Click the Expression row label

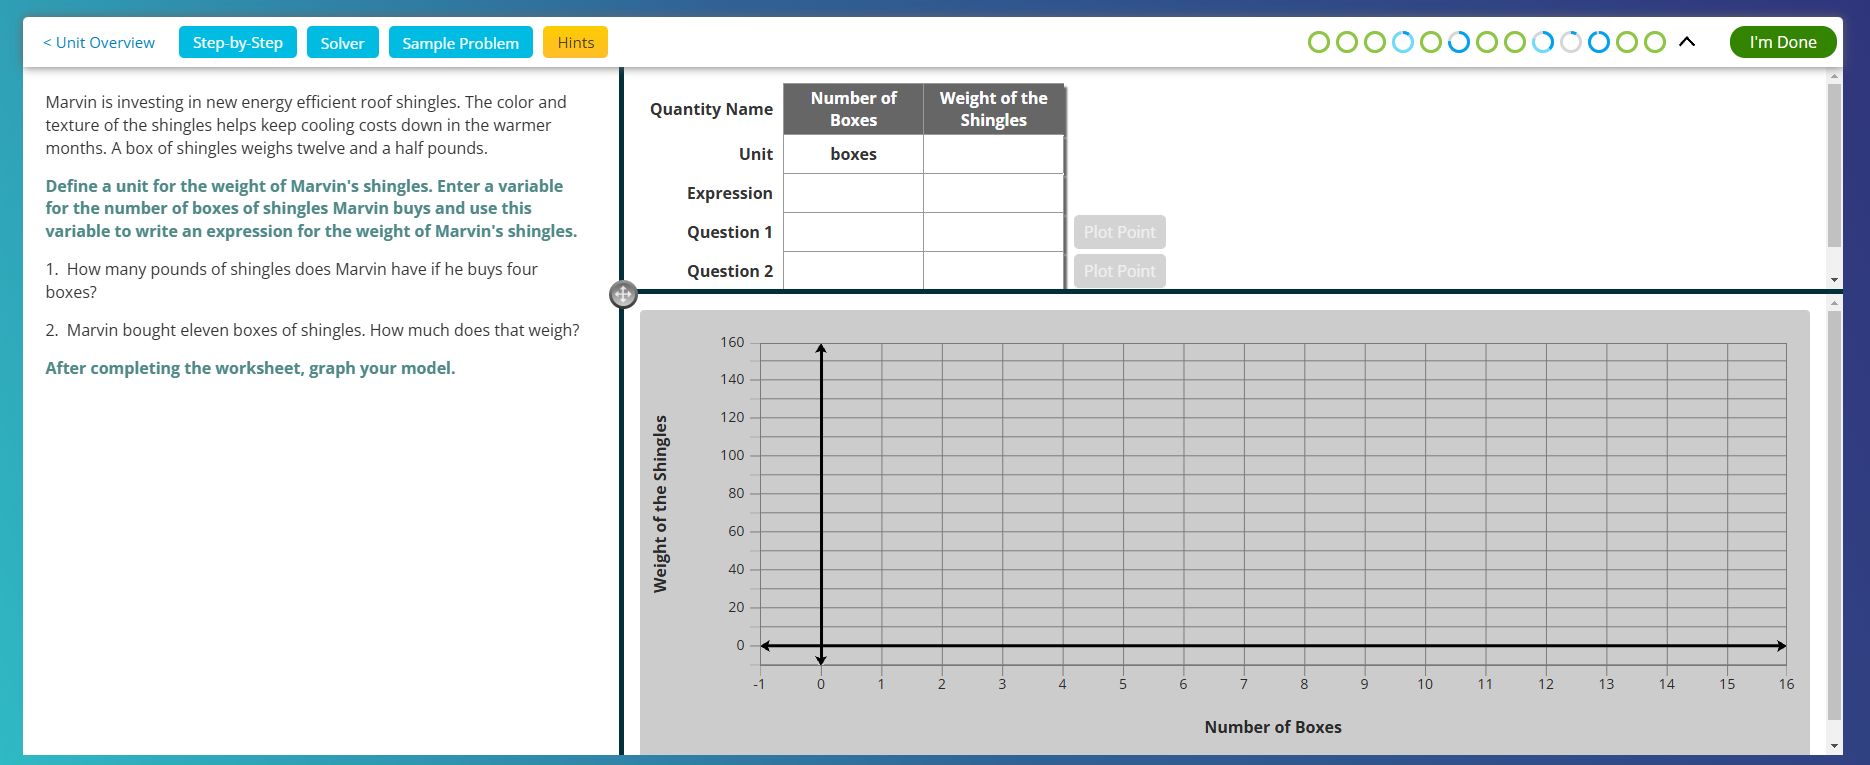point(729,193)
